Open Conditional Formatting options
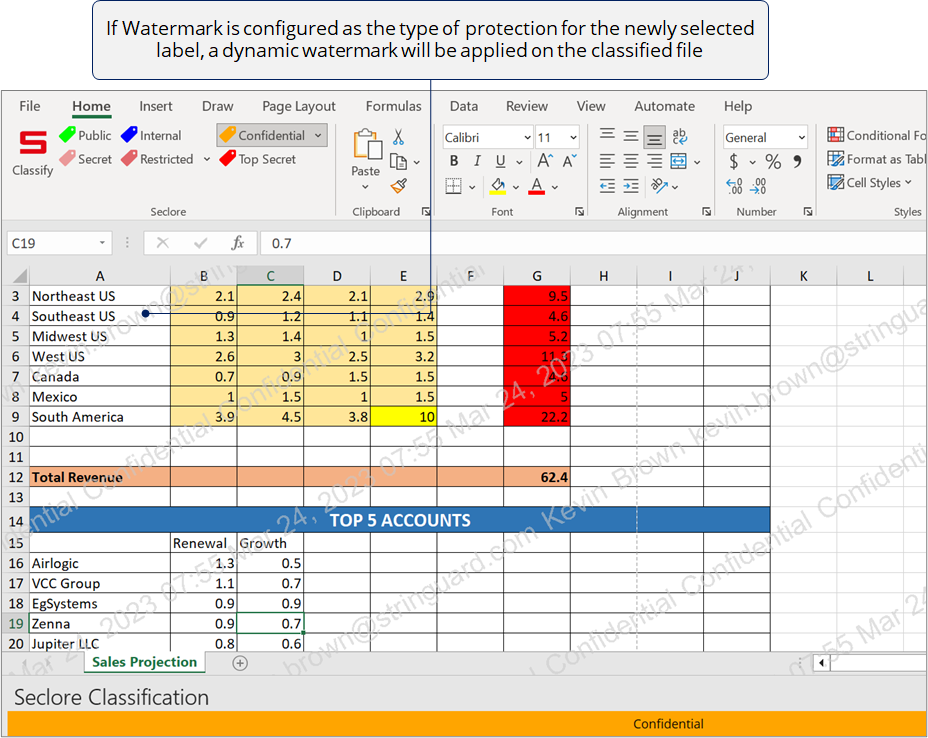This screenshot has width=928, height=738. tap(877, 136)
